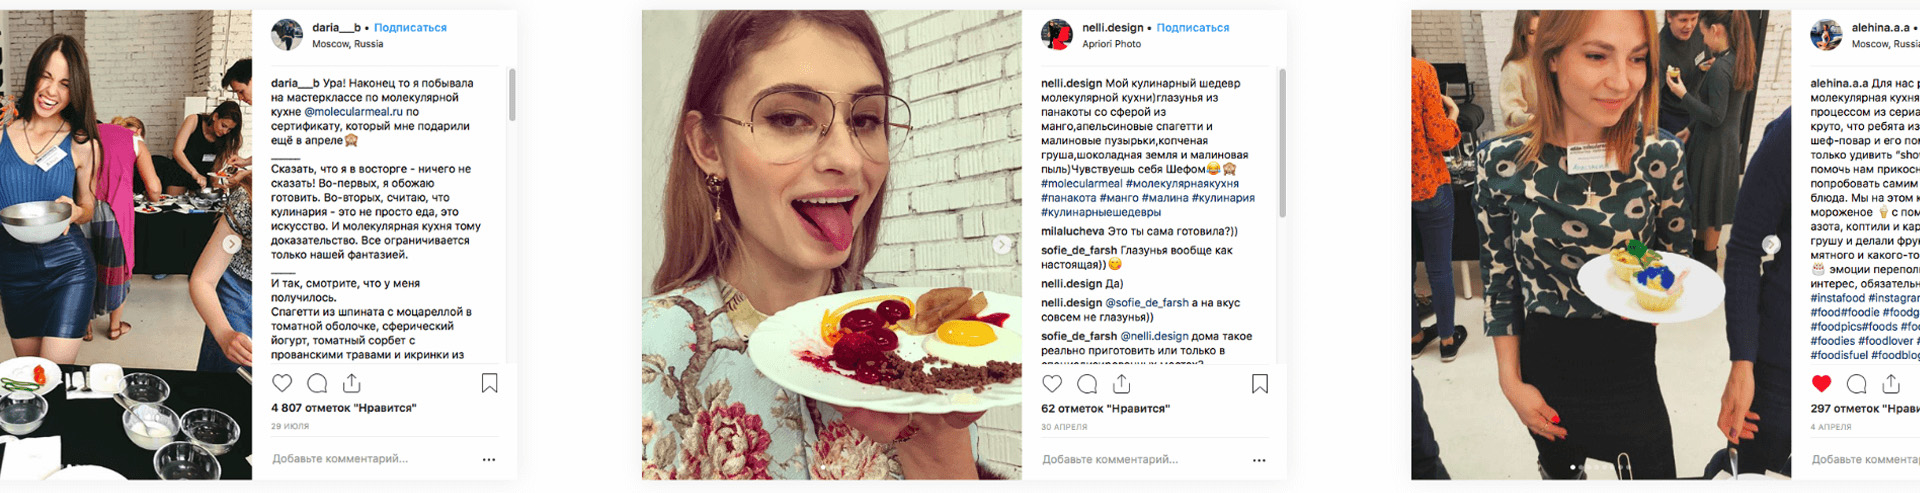Like the nelli.design post with heart icon

(x=1052, y=384)
